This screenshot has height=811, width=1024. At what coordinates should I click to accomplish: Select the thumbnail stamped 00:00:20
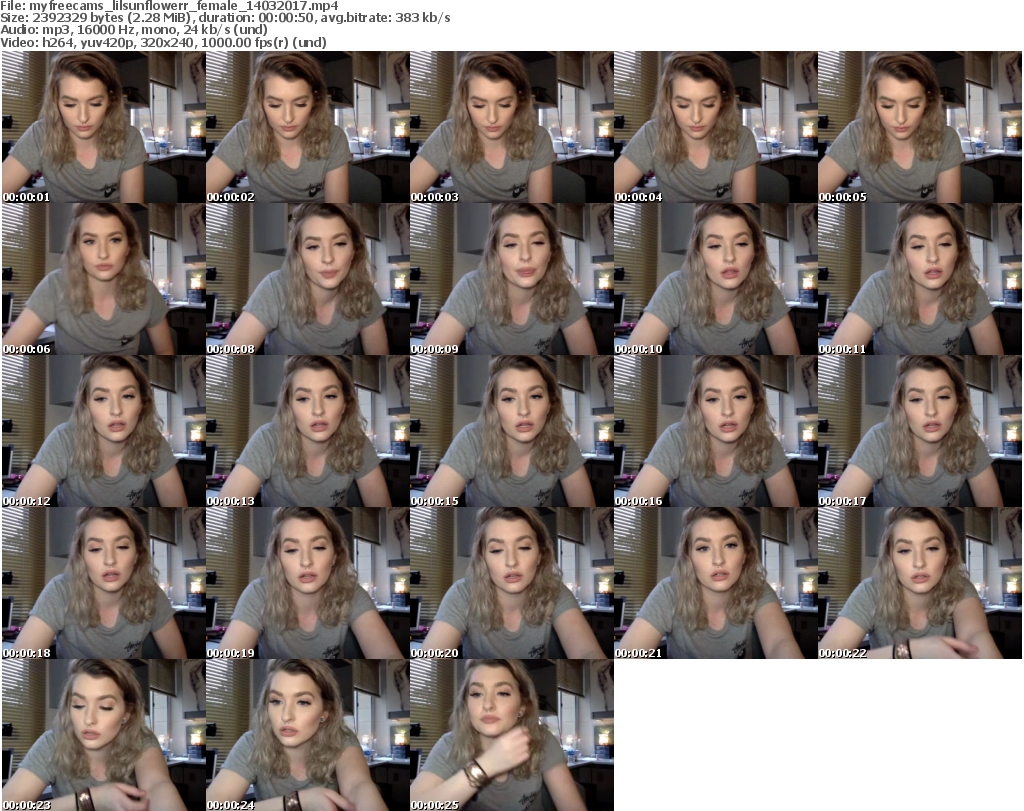[511, 583]
